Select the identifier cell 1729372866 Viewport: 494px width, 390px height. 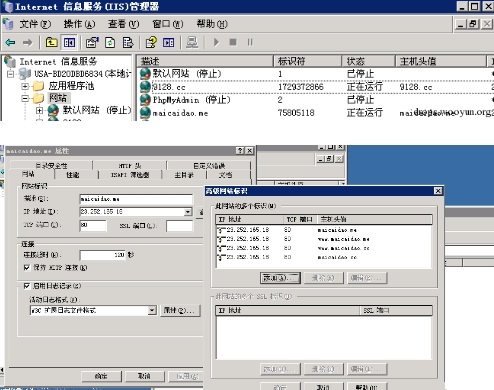pyautogui.click(x=301, y=87)
